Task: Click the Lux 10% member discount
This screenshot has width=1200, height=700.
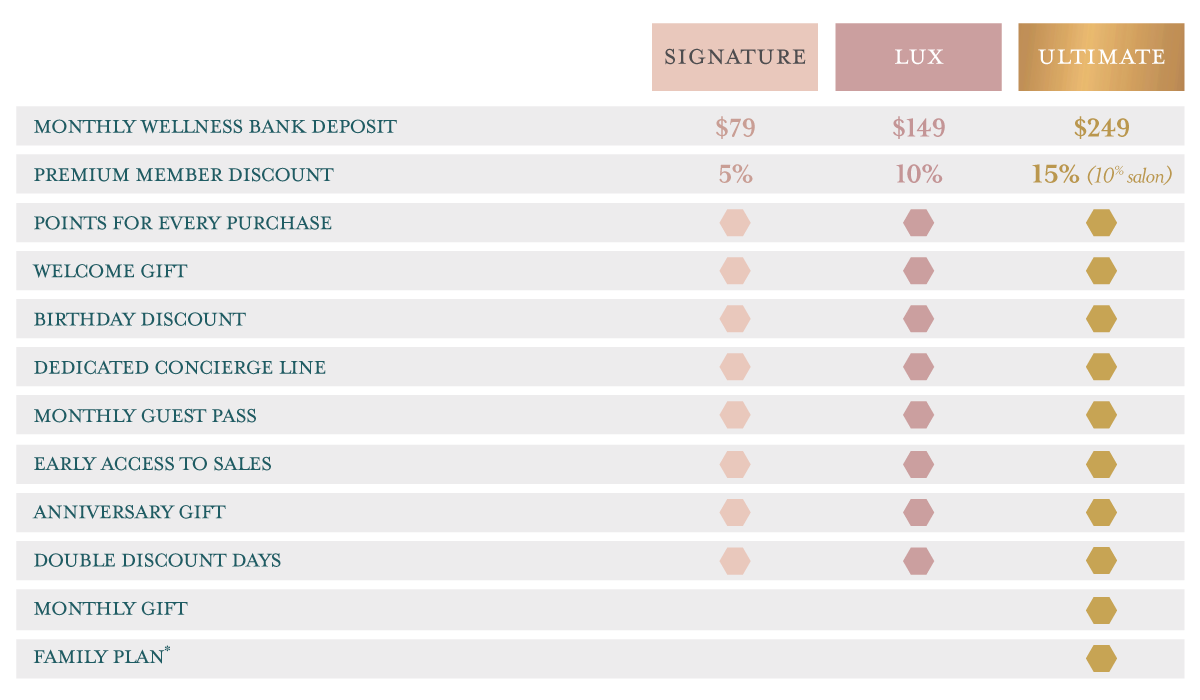Action: pyautogui.click(x=918, y=175)
